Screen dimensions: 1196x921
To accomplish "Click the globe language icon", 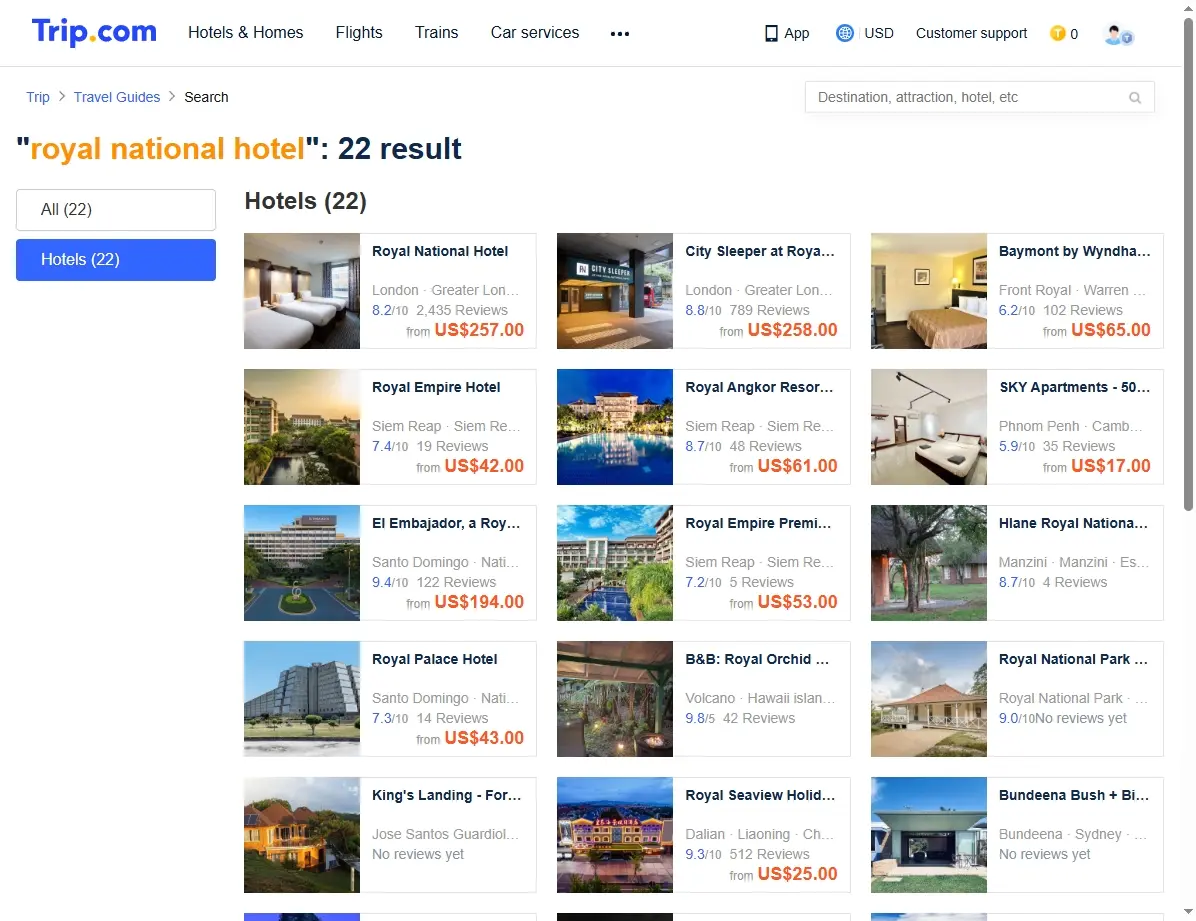I will [844, 33].
